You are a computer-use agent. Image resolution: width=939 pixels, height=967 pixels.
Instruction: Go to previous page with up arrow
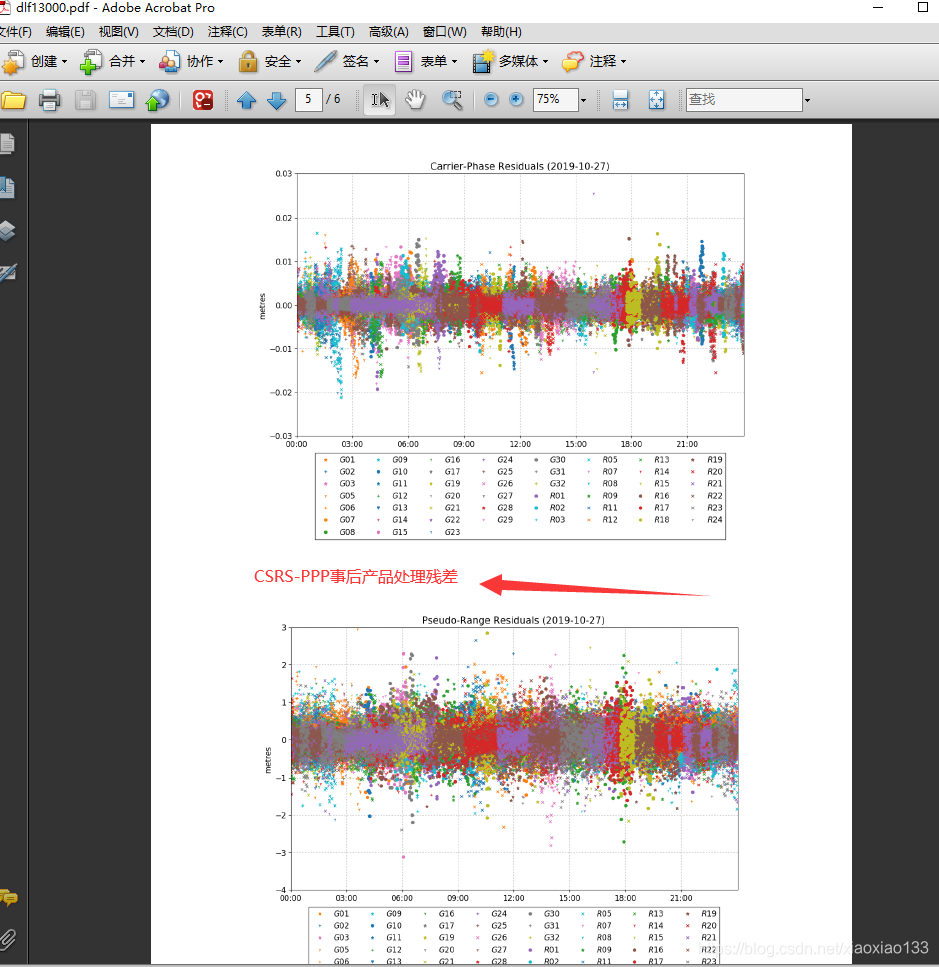(247, 100)
